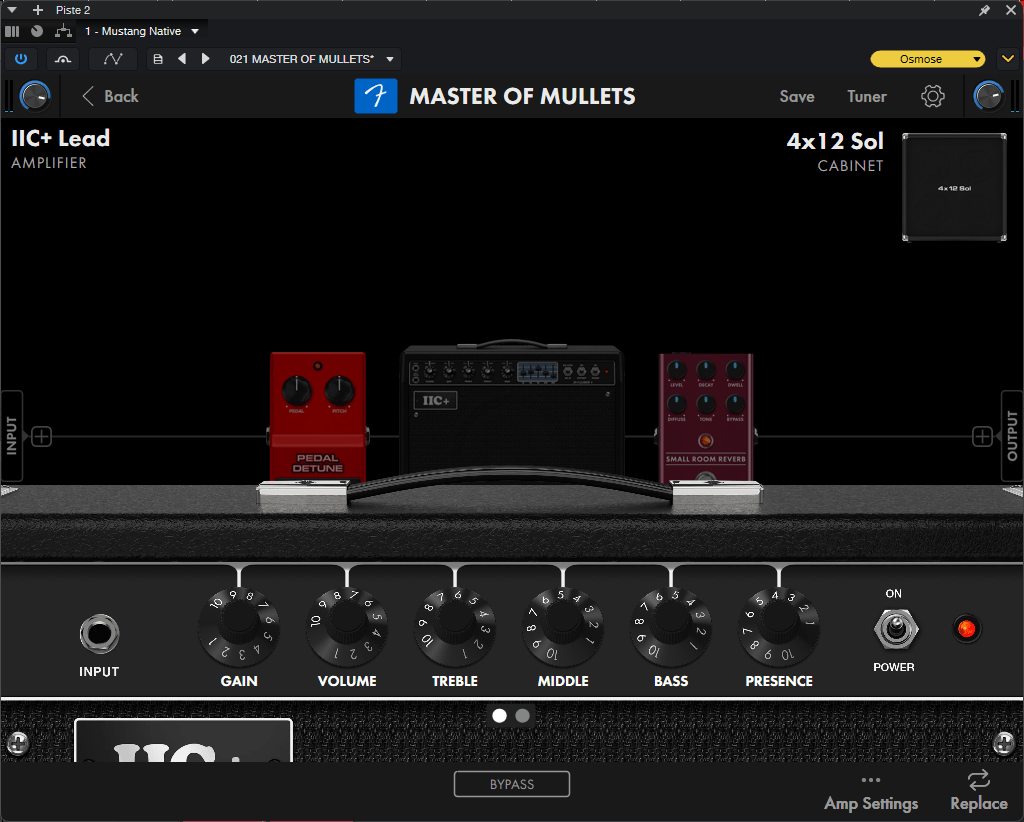The width and height of the screenshot is (1024, 822).
Task: Open the preset list document icon
Action: tap(157, 58)
